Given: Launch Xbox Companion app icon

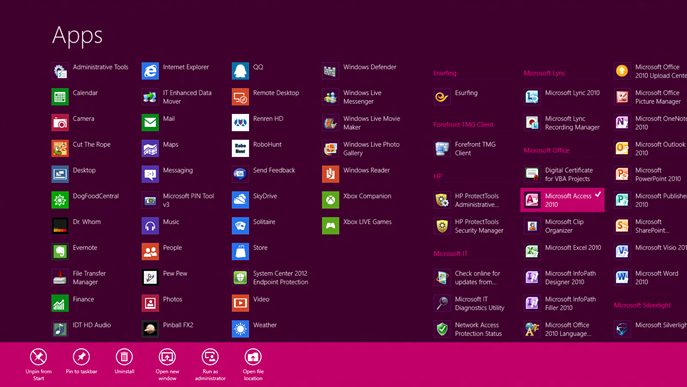Looking at the screenshot, I should 331,200.
